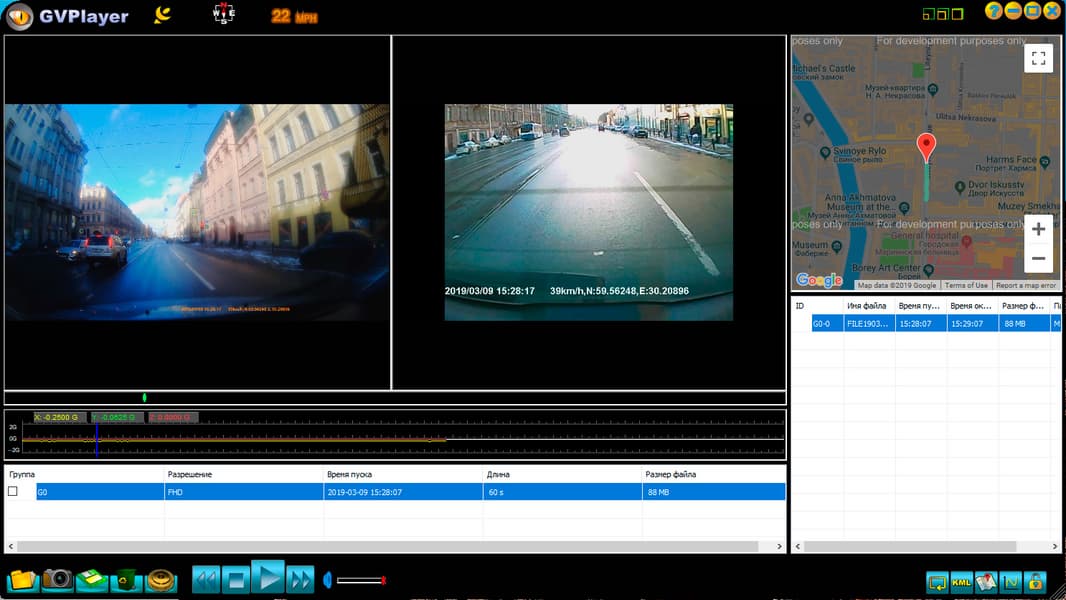Switch to the smallest video layout square

[x=928, y=15]
